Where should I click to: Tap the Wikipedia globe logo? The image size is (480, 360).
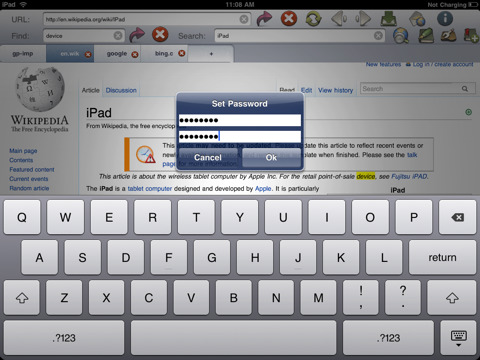40,89
